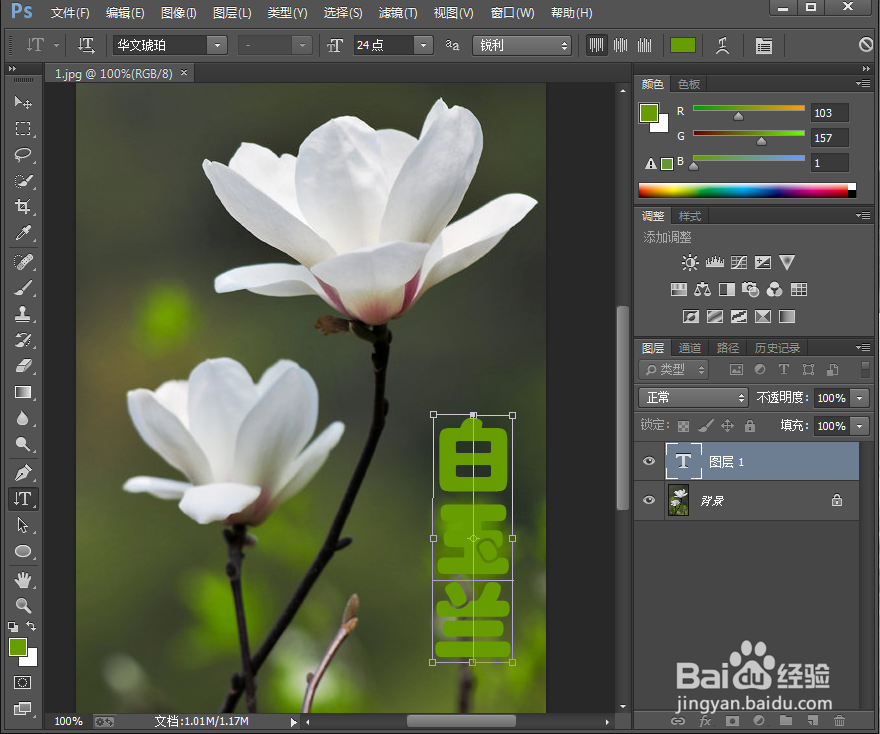The height and width of the screenshot is (734, 880).
Task: Set center align vertical text option
Action: (620, 45)
